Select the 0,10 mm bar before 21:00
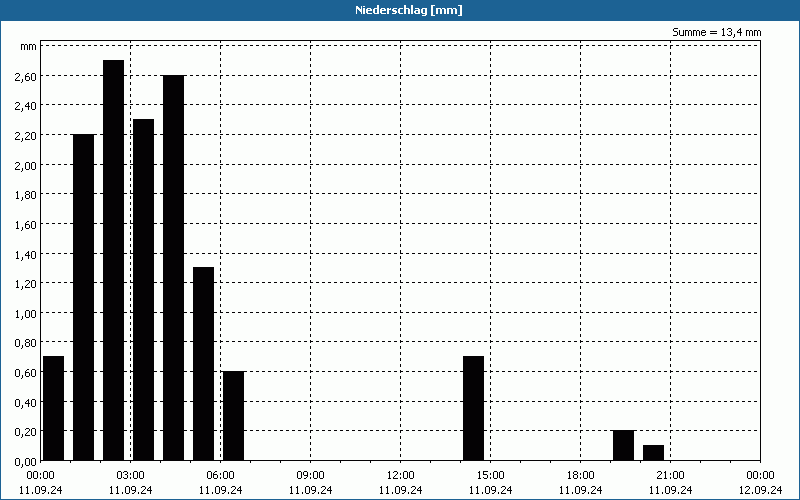800x500 pixels. (654, 453)
